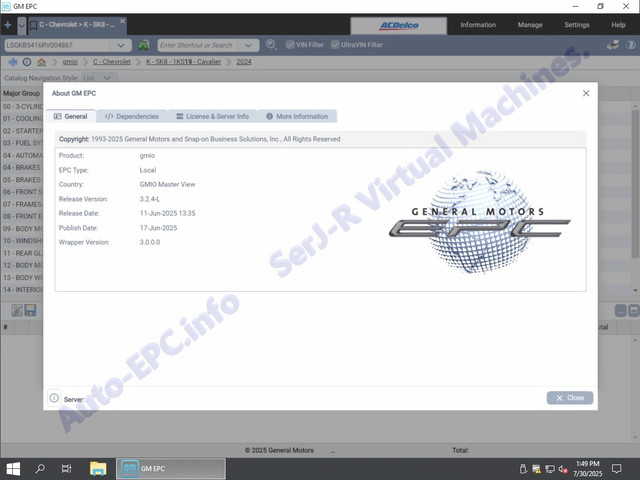
Task: Click the Enter Shortcut or Search field
Action: [198, 45]
